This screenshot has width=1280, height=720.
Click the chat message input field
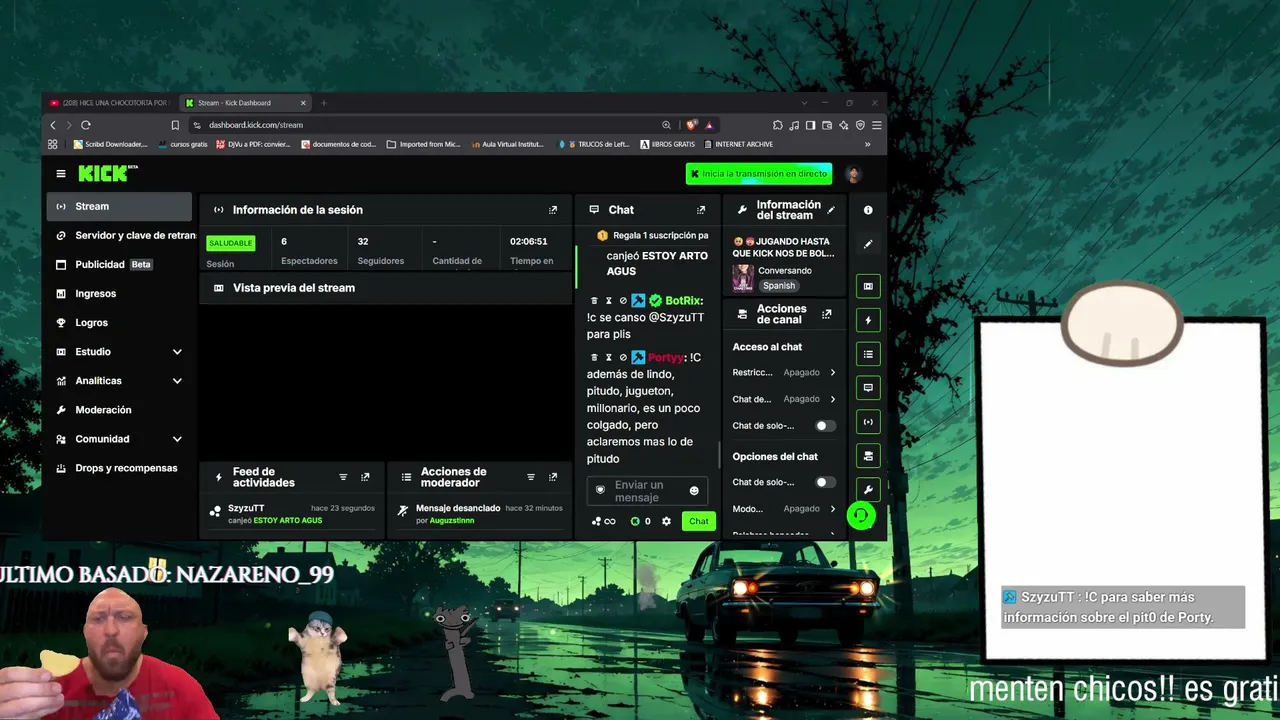coord(647,491)
